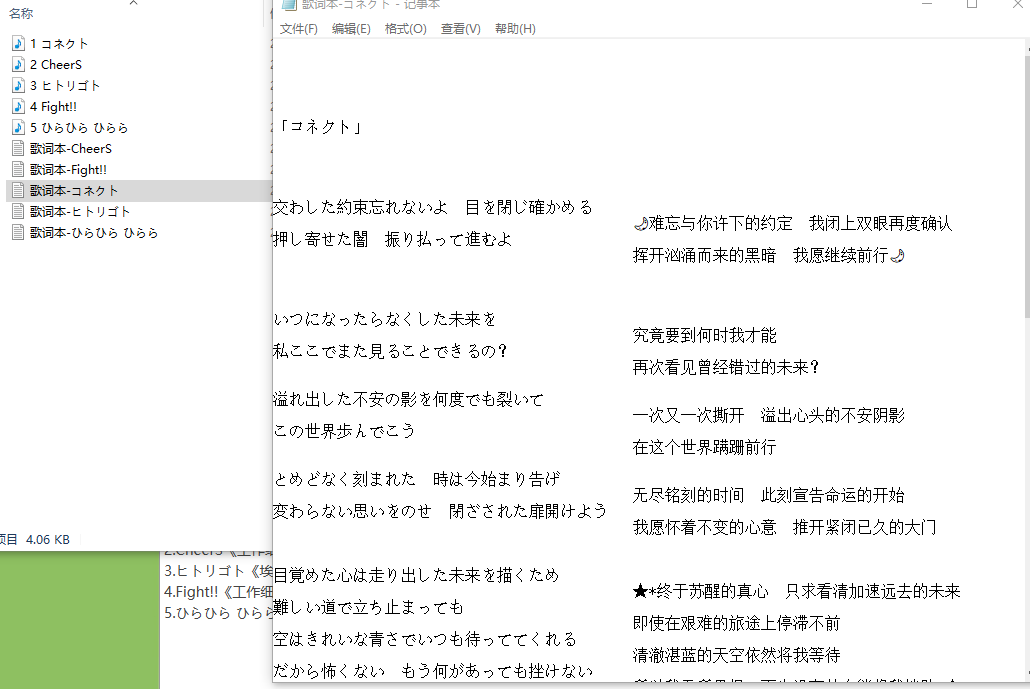Sort files by the 名称 column header
This screenshot has width=1030, height=689.
[21, 13]
